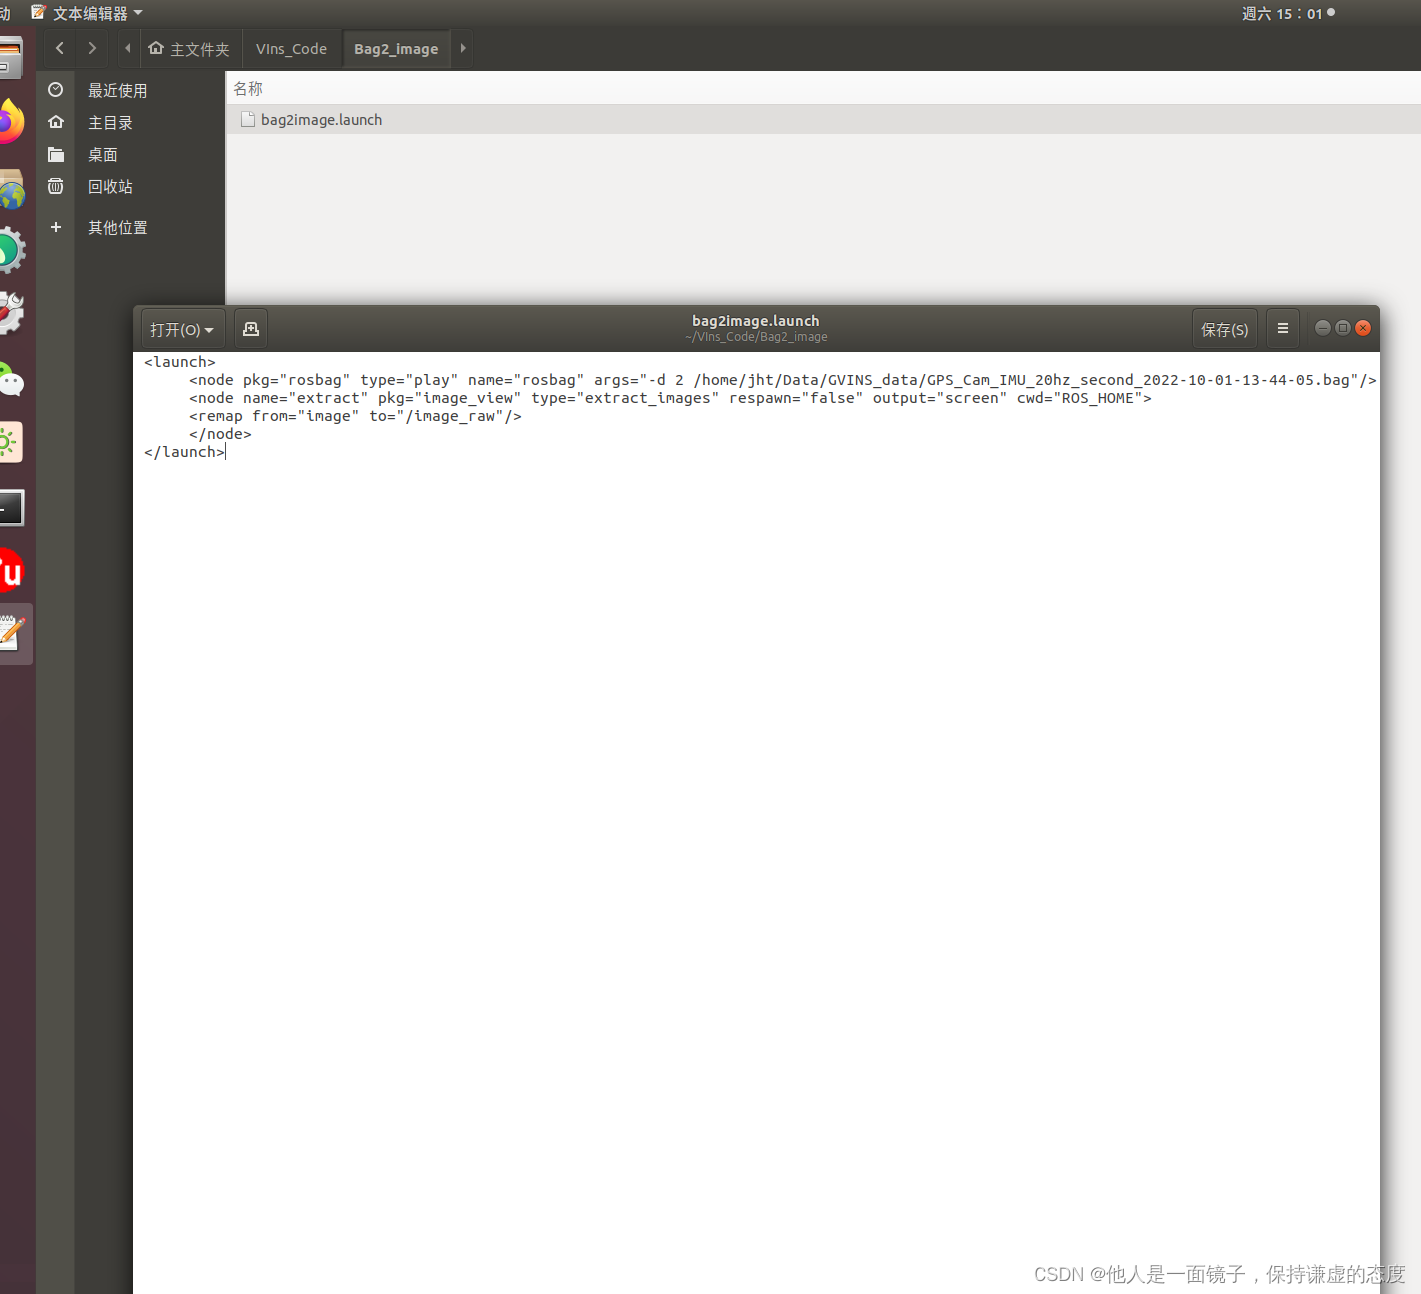Open the bag2image.launch file in the list
This screenshot has width=1421, height=1294.
click(x=321, y=119)
